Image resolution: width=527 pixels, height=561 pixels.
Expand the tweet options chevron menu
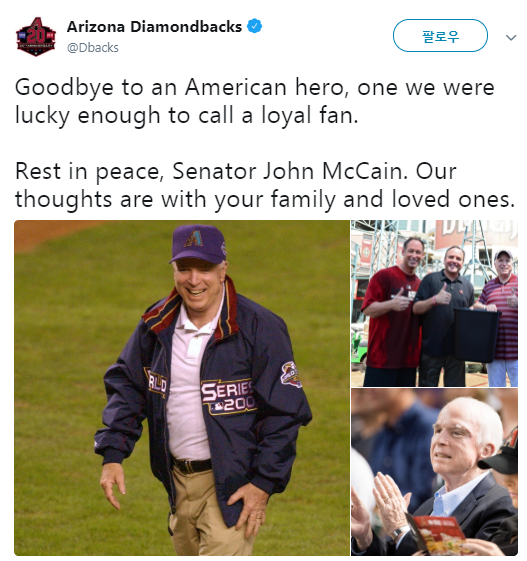click(511, 38)
